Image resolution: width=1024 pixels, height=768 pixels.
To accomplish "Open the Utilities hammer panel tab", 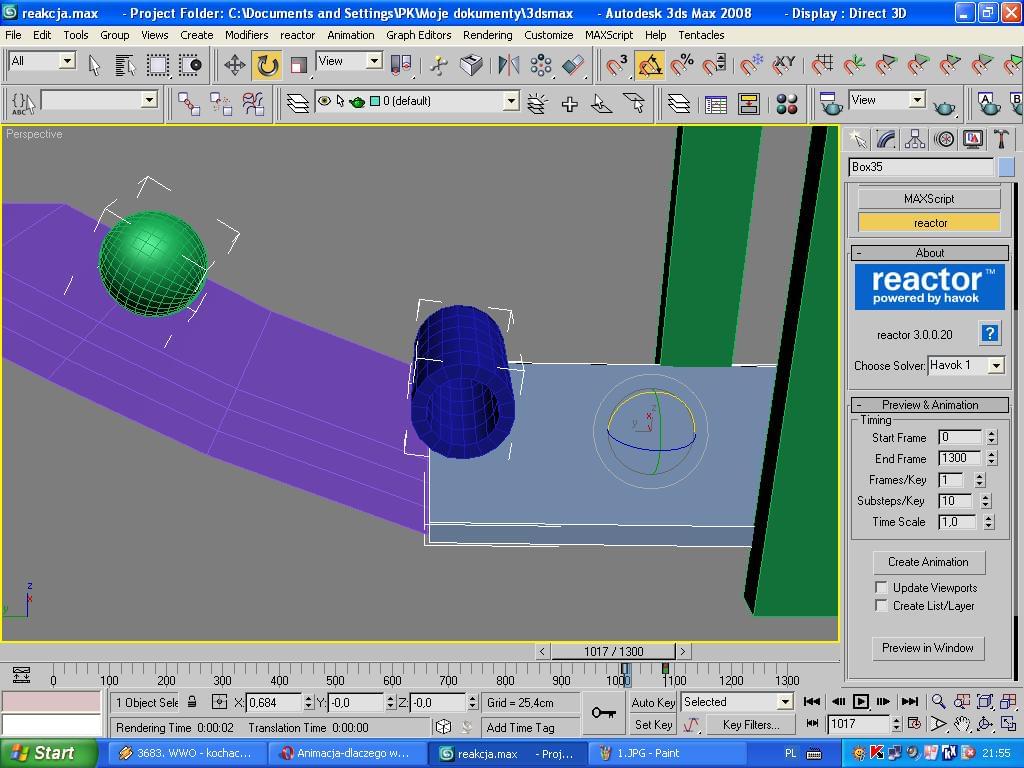I will pos(1001,139).
